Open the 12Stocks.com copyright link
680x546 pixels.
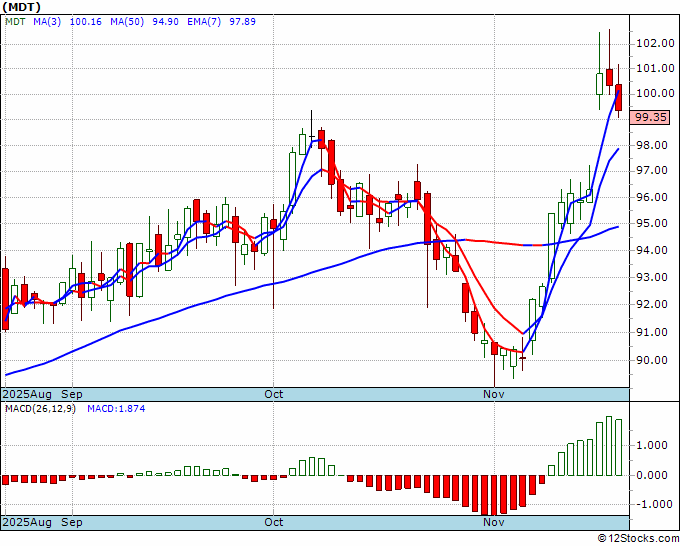pyautogui.click(x=638, y=539)
